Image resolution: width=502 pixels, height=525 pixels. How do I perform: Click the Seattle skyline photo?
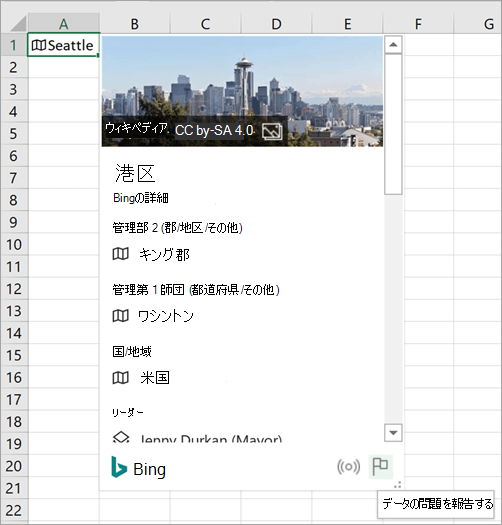(x=242, y=91)
